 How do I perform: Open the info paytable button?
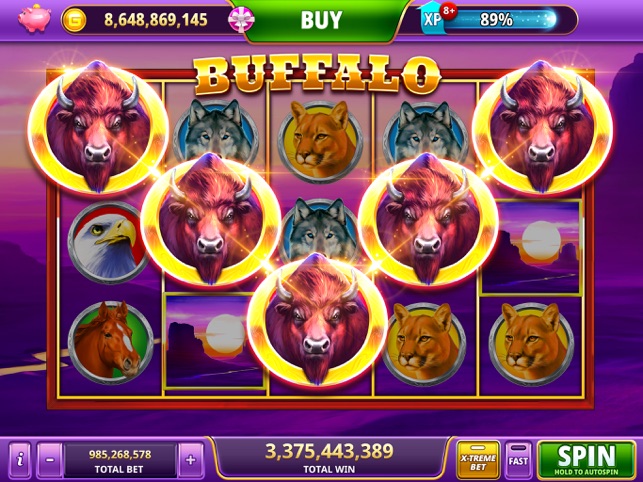(20, 459)
